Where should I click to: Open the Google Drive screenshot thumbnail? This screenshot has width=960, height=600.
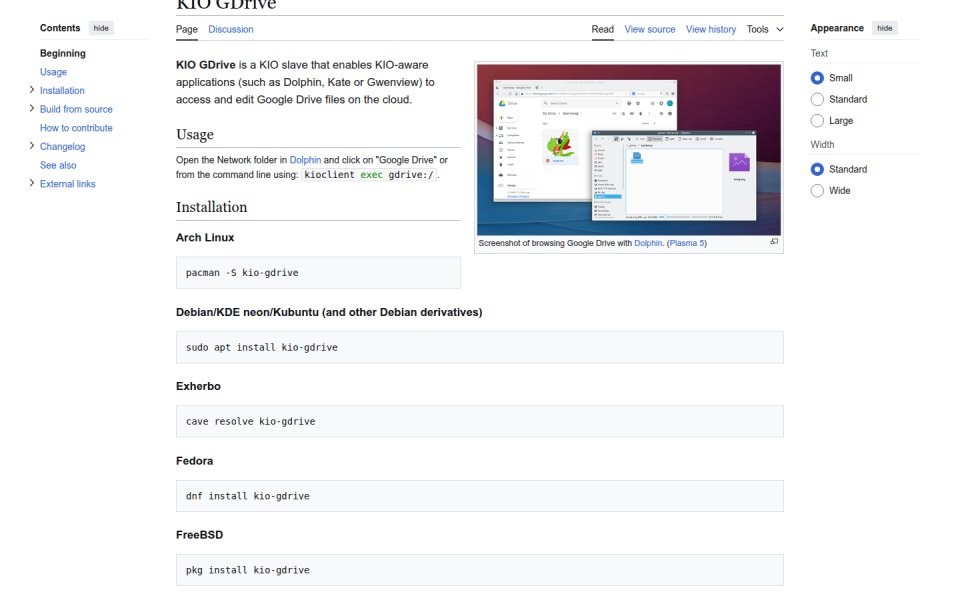point(629,149)
